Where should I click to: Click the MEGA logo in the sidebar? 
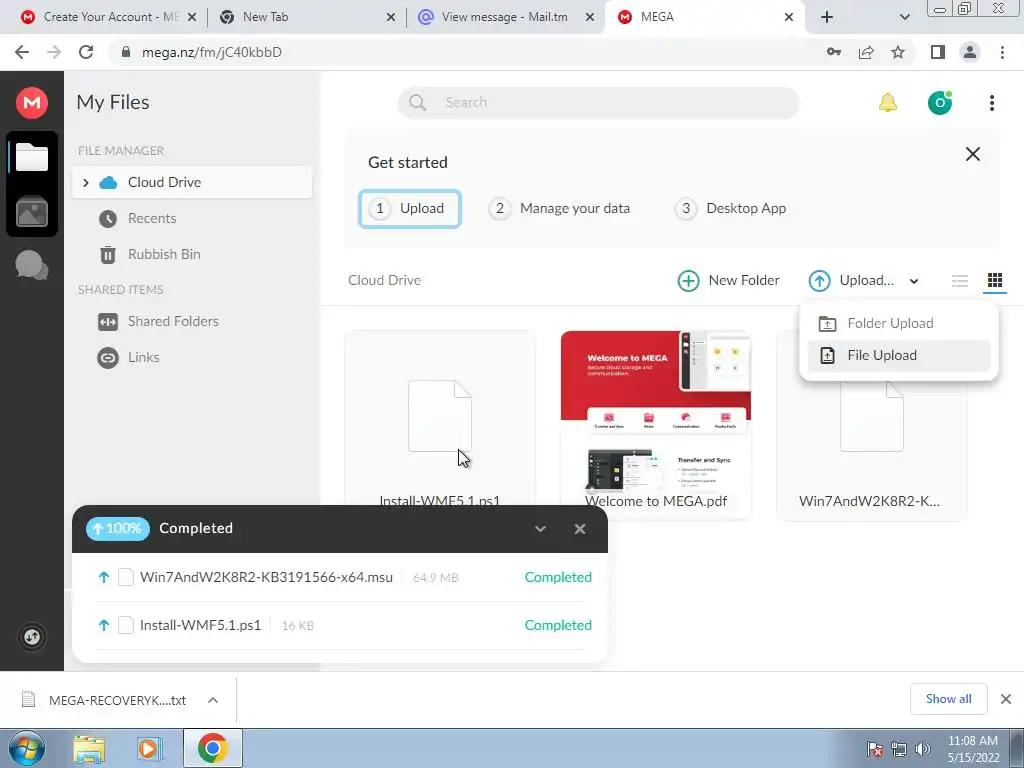click(31, 103)
